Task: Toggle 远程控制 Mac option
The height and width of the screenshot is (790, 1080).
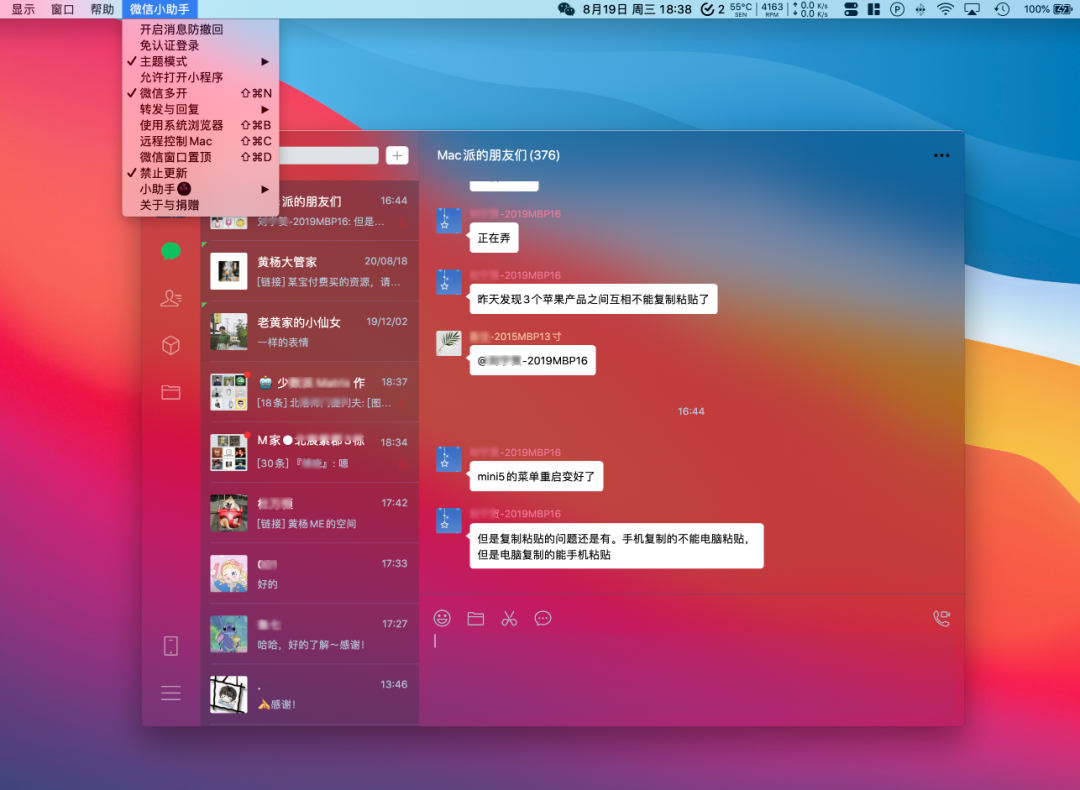Action: point(200,141)
